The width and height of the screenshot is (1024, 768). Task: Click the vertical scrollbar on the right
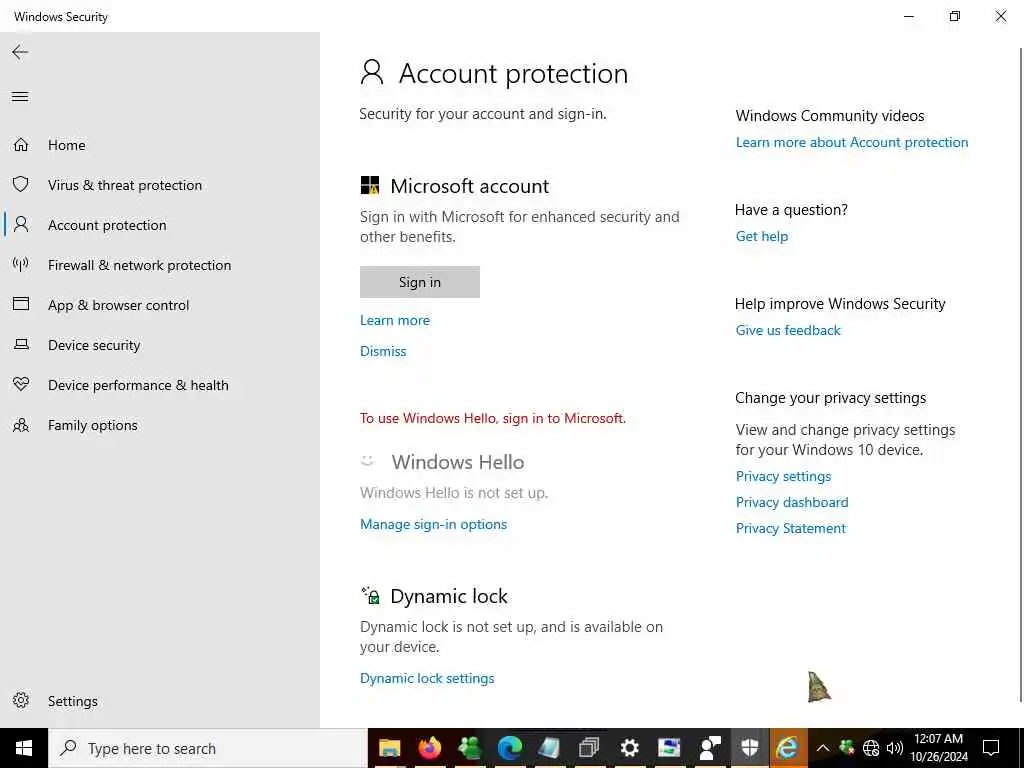tap(1021, 376)
